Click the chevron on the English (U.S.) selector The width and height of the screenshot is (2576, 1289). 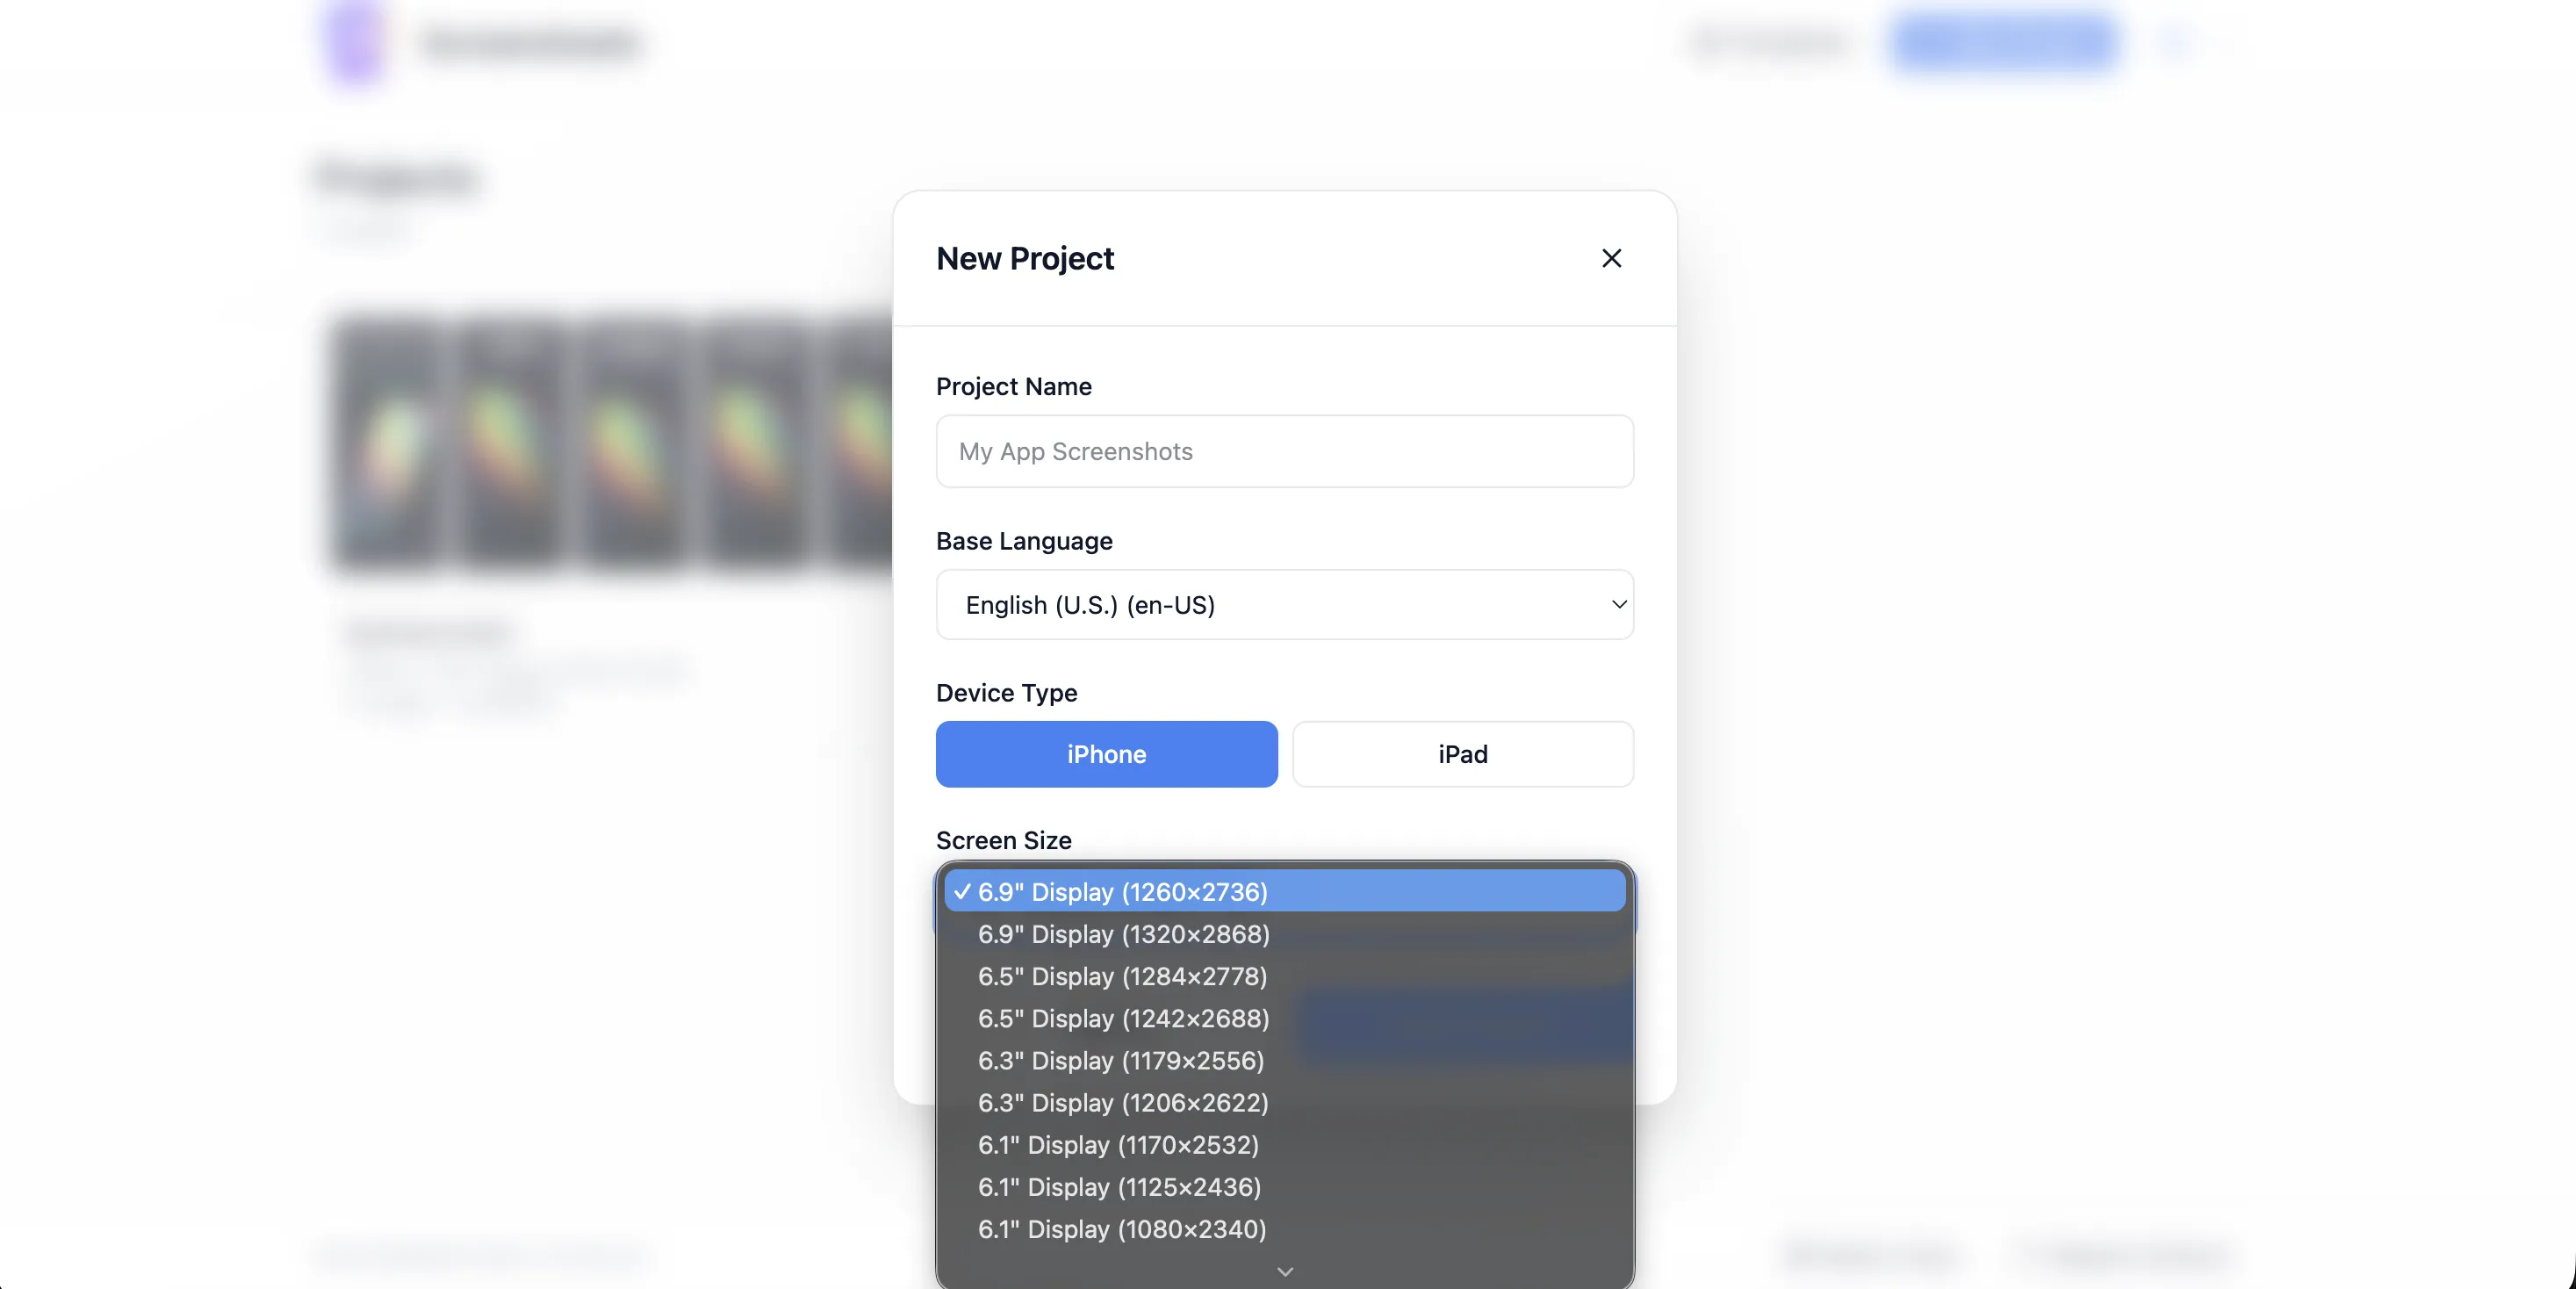(x=1618, y=604)
